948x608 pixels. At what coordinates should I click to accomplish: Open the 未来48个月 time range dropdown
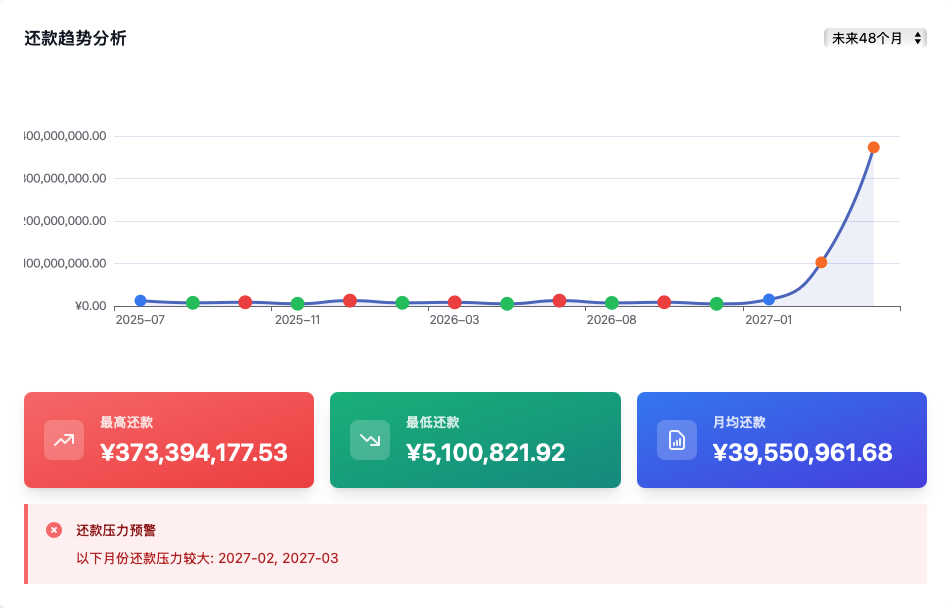click(875, 38)
